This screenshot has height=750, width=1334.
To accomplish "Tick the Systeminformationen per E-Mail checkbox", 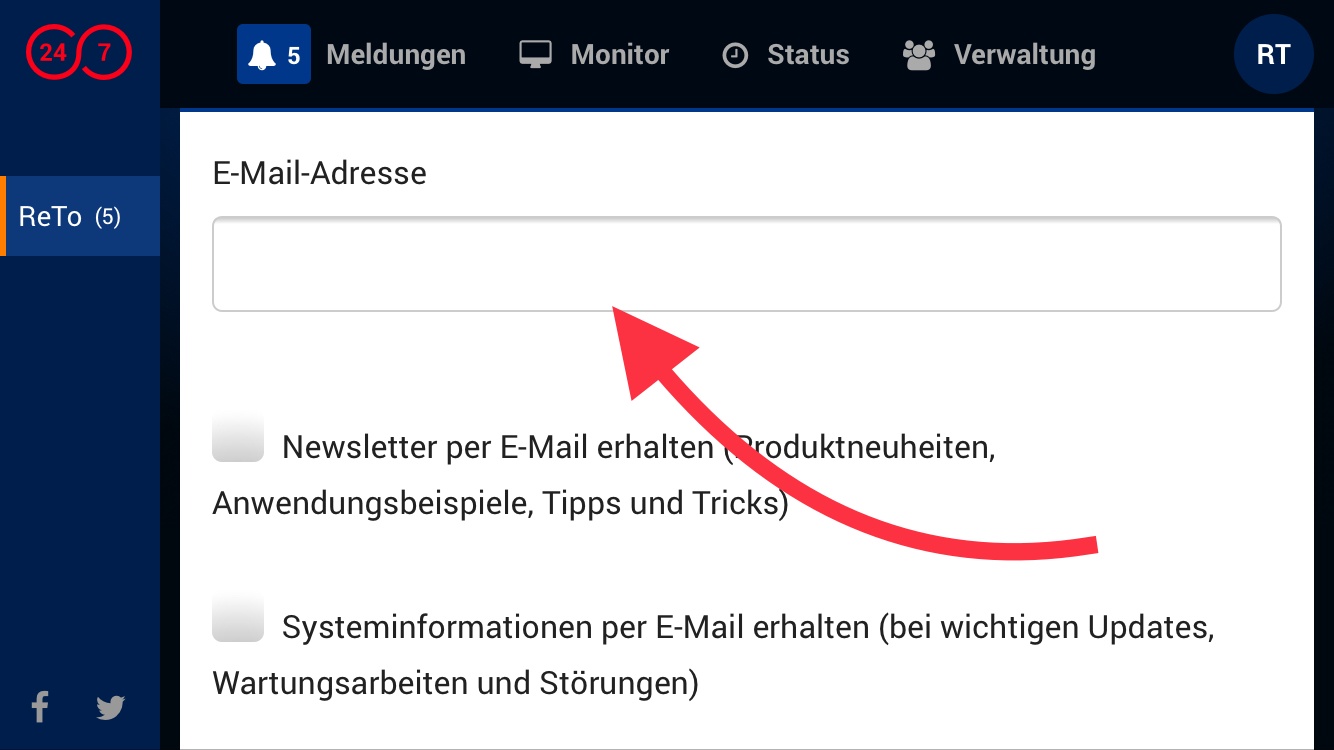I will (x=238, y=620).
